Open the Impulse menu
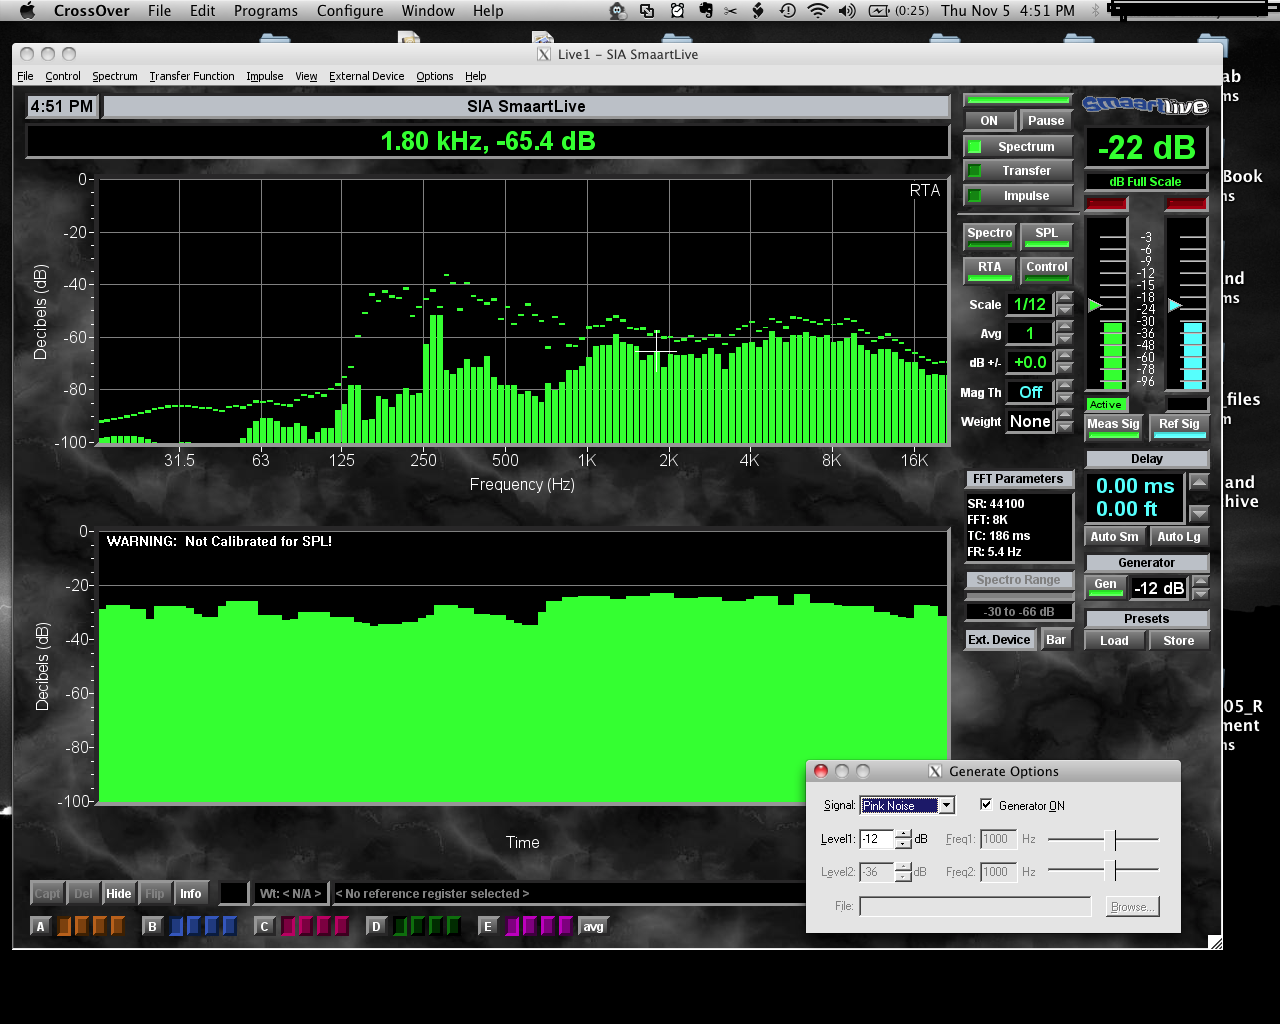 point(265,76)
